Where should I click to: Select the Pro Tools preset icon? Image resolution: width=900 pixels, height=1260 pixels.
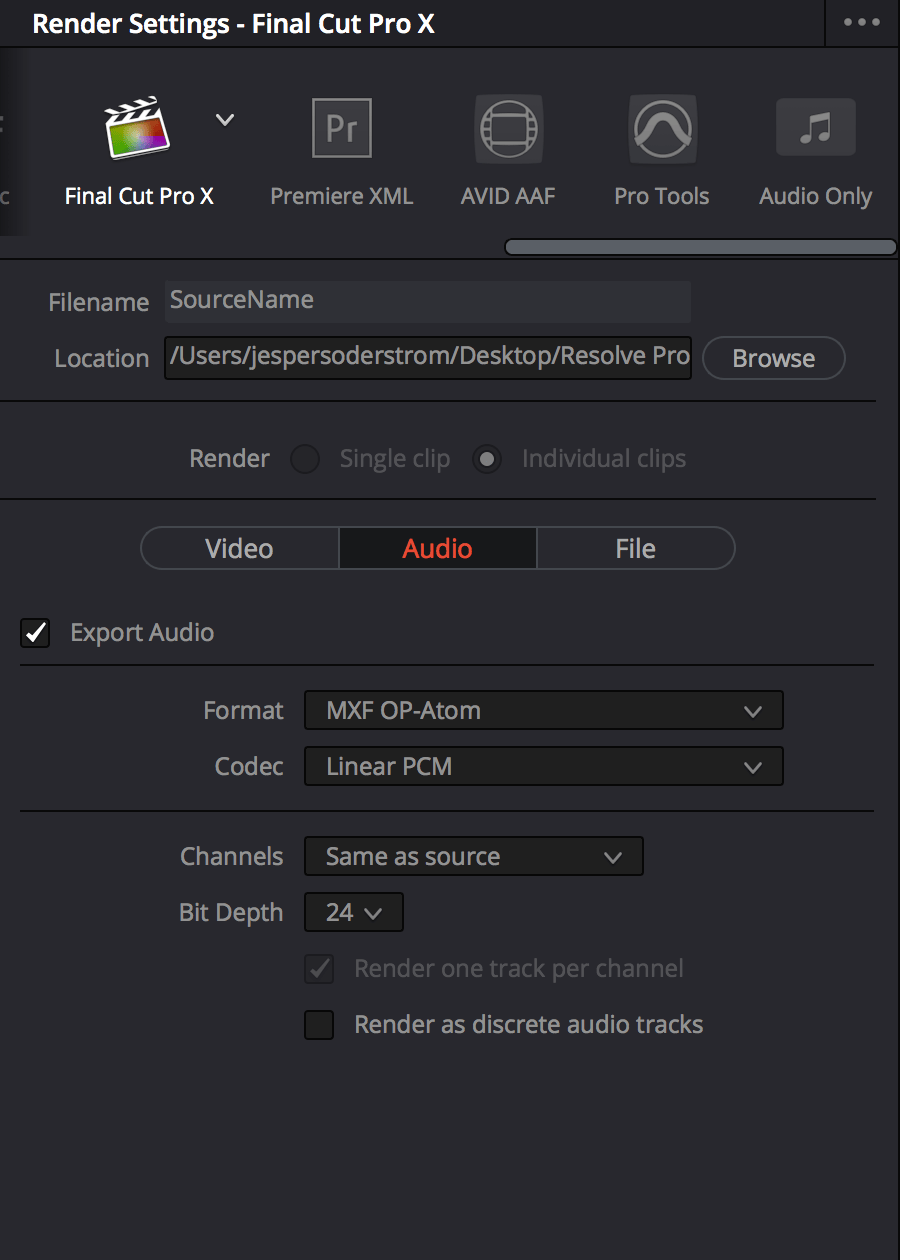click(x=662, y=129)
